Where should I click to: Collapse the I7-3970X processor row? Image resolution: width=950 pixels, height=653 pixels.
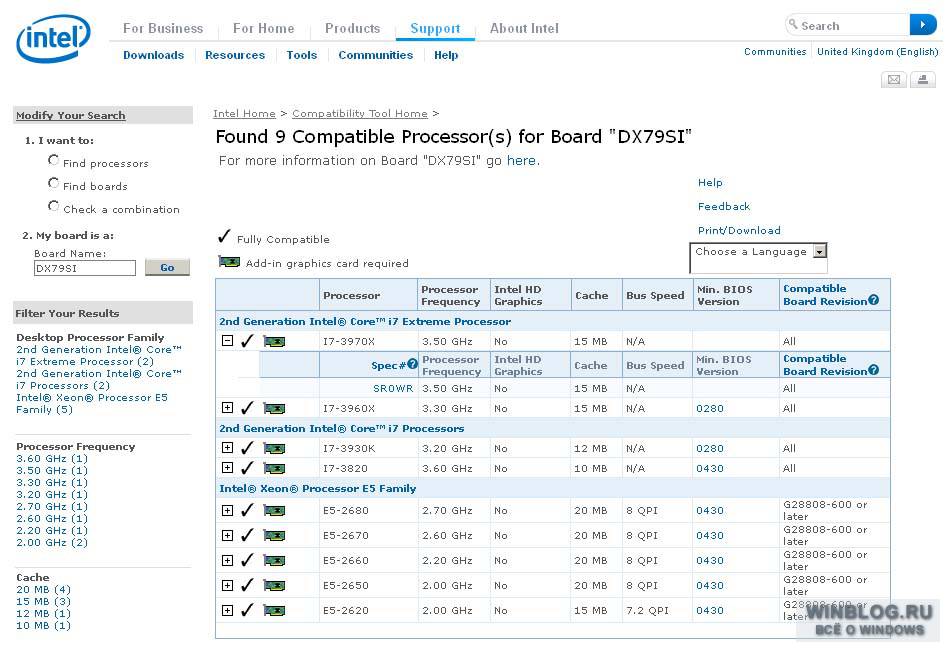pyautogui.click(x=227, y=340)
